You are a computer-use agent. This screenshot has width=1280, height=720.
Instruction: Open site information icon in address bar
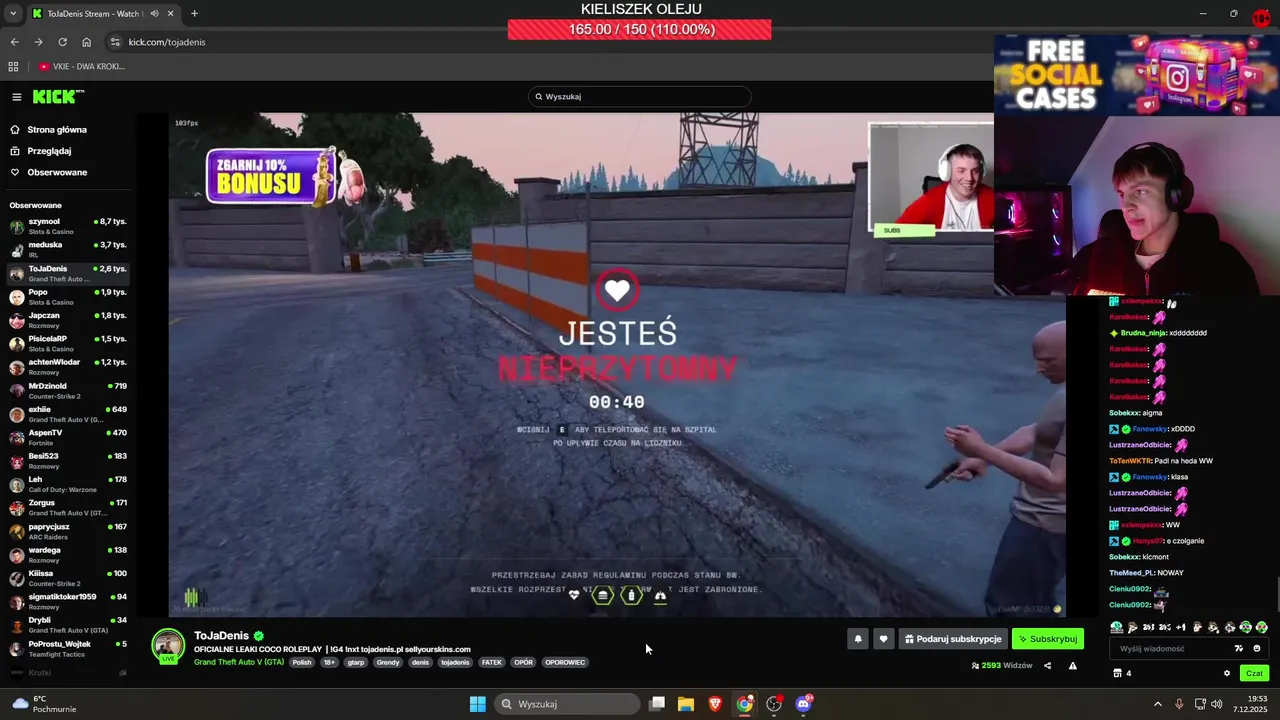point(115,42)
